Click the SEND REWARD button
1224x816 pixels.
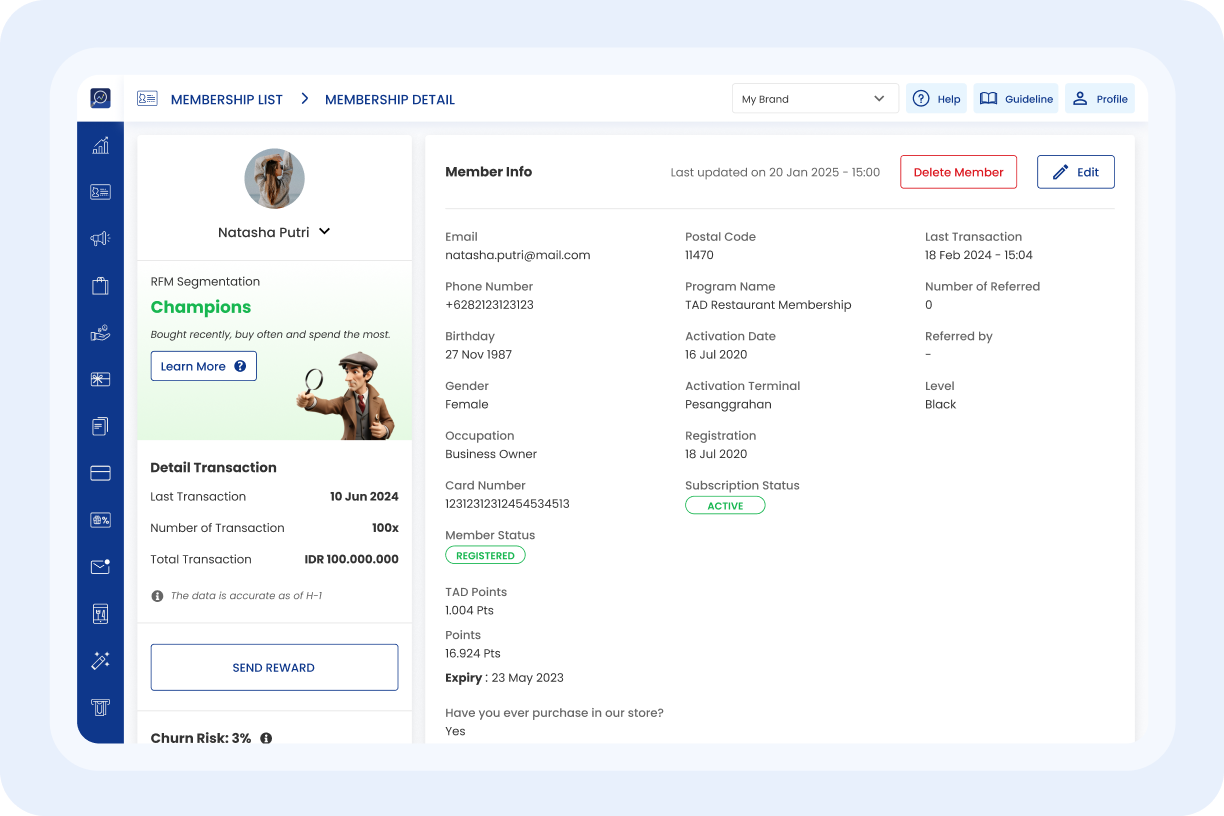(274, 667)
